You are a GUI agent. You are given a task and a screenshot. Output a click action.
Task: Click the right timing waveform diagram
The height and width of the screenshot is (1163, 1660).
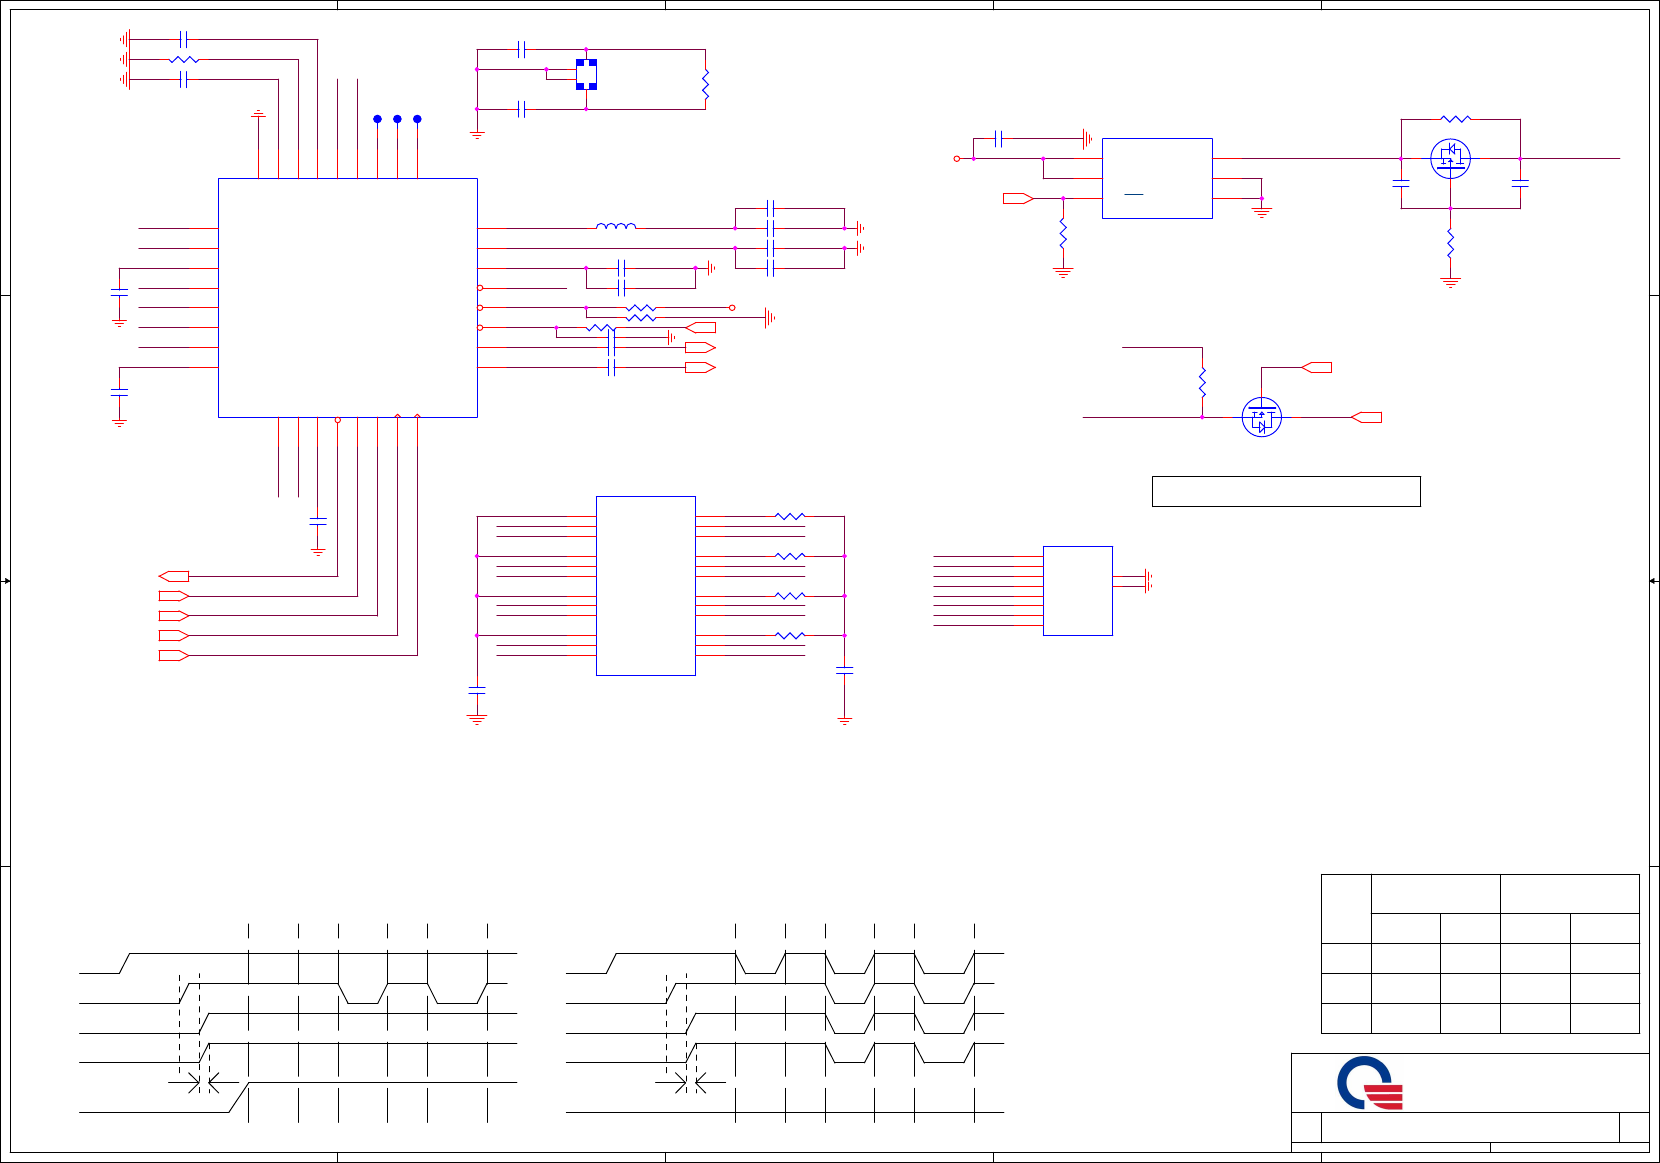[x=785, y=1022]
